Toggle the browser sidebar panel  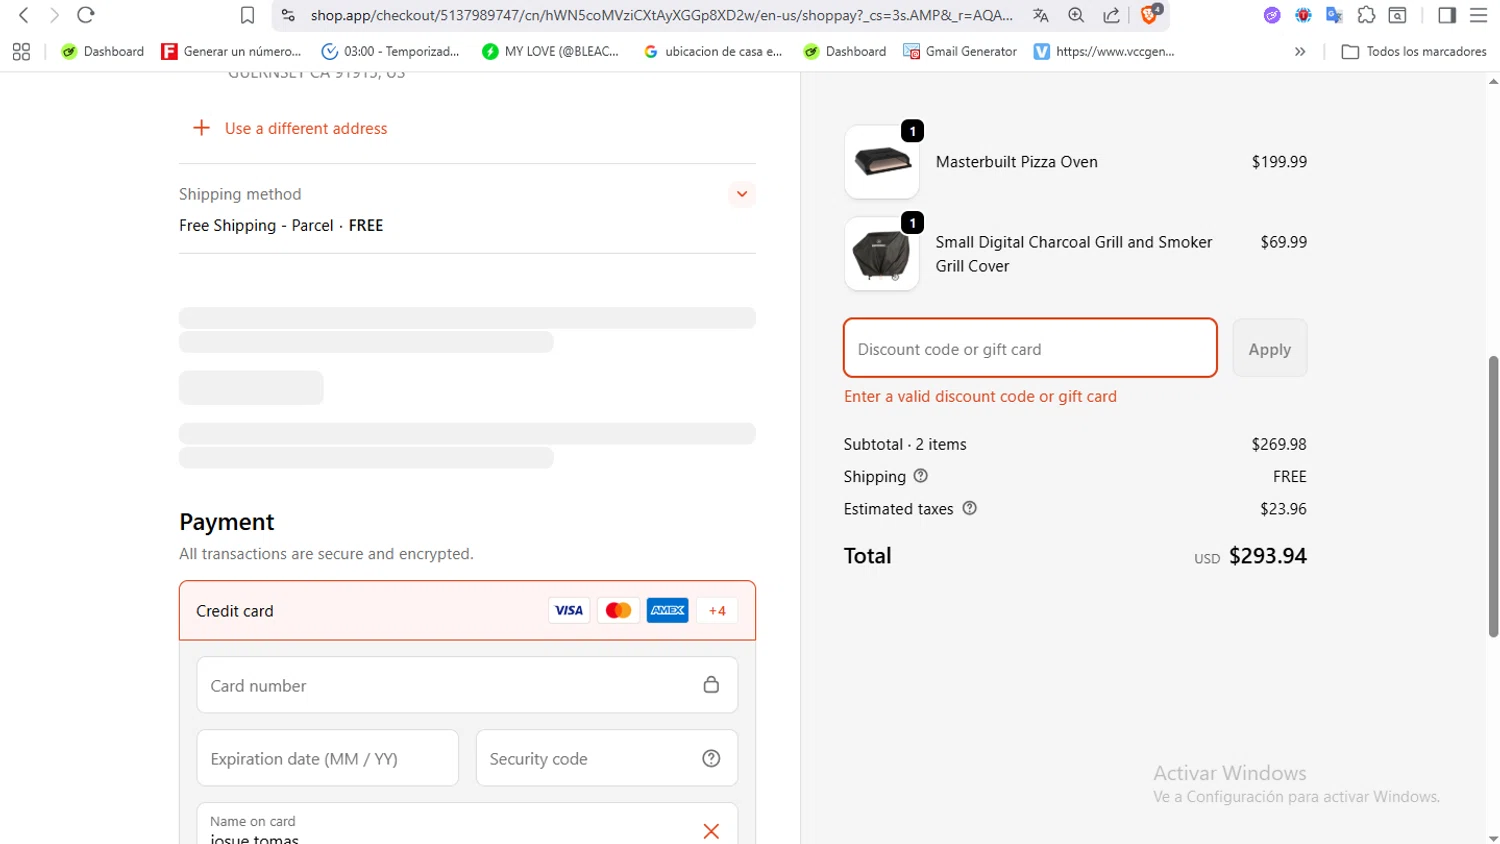[x=1447, y=15]
